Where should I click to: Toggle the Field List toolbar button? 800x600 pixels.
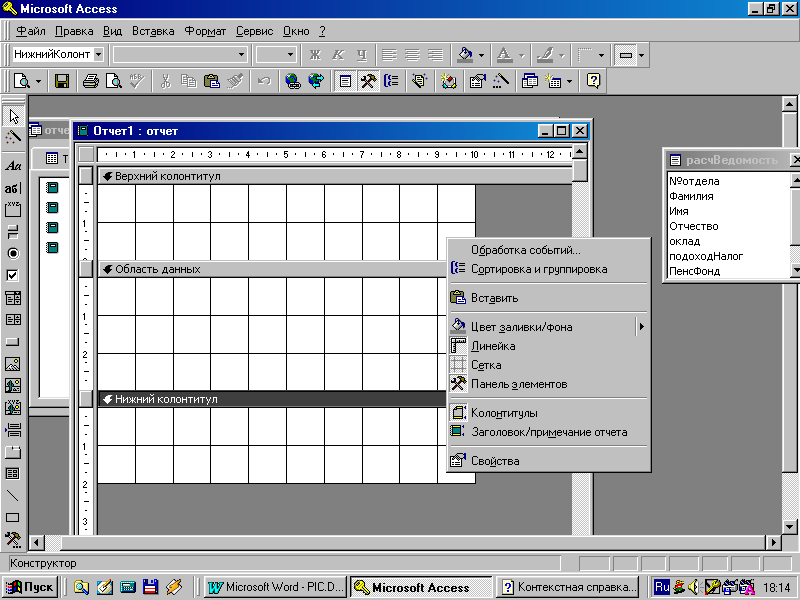pyautogui.click(x=345, y=81)
